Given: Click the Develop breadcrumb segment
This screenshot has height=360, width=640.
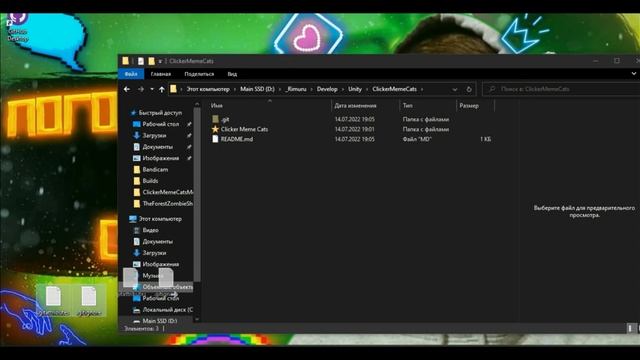Looking at the screenshot, I should [x=327, y=89].
